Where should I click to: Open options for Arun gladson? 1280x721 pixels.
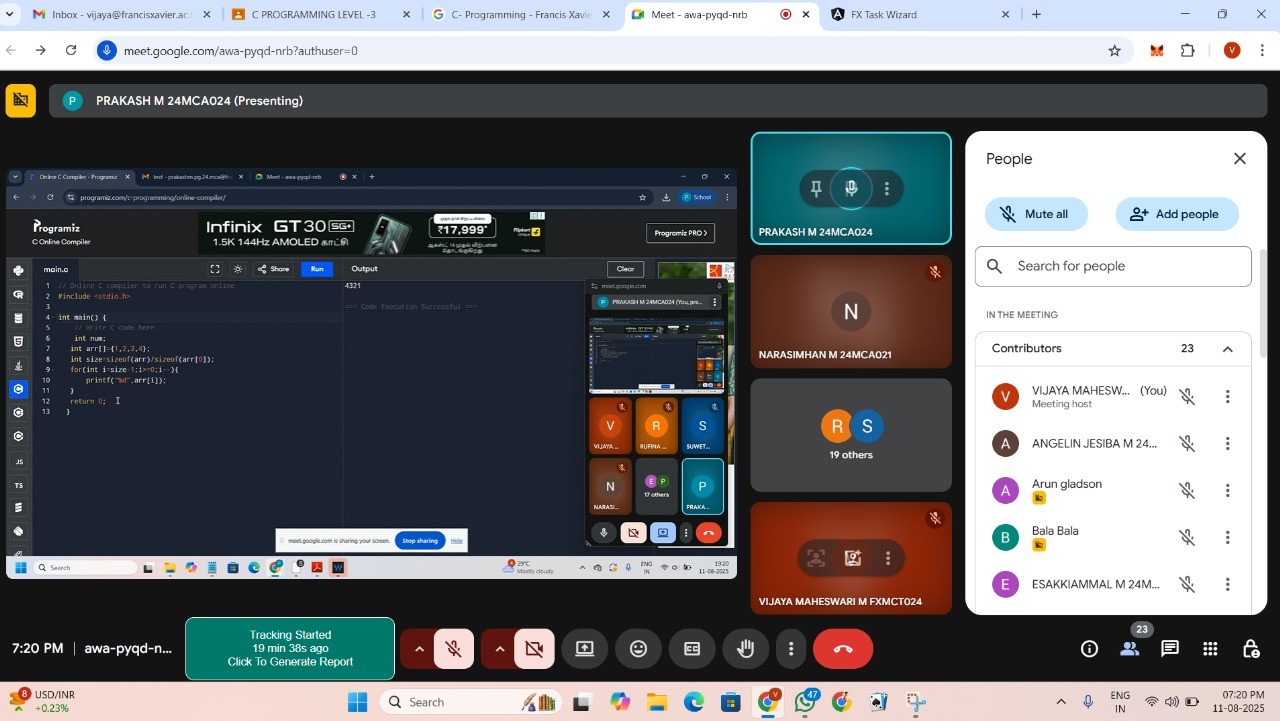[1227, 491]
